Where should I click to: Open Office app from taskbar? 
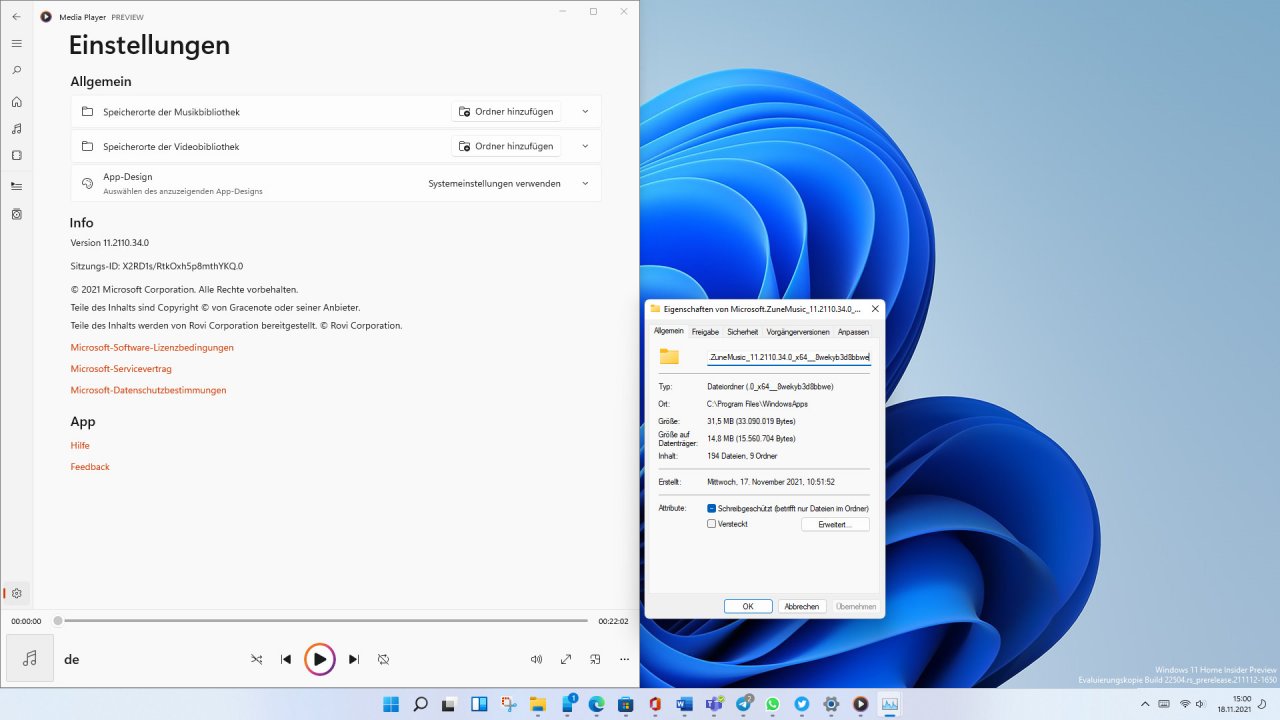click(655, 704)
